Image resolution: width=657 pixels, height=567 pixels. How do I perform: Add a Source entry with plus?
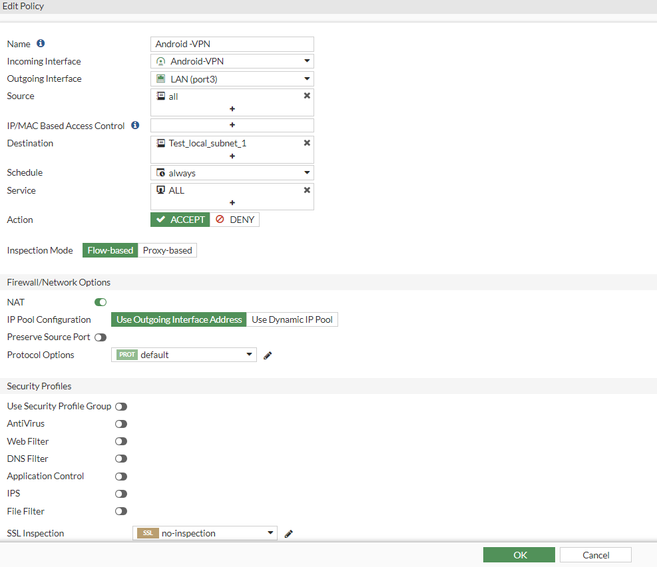point(232,109)
